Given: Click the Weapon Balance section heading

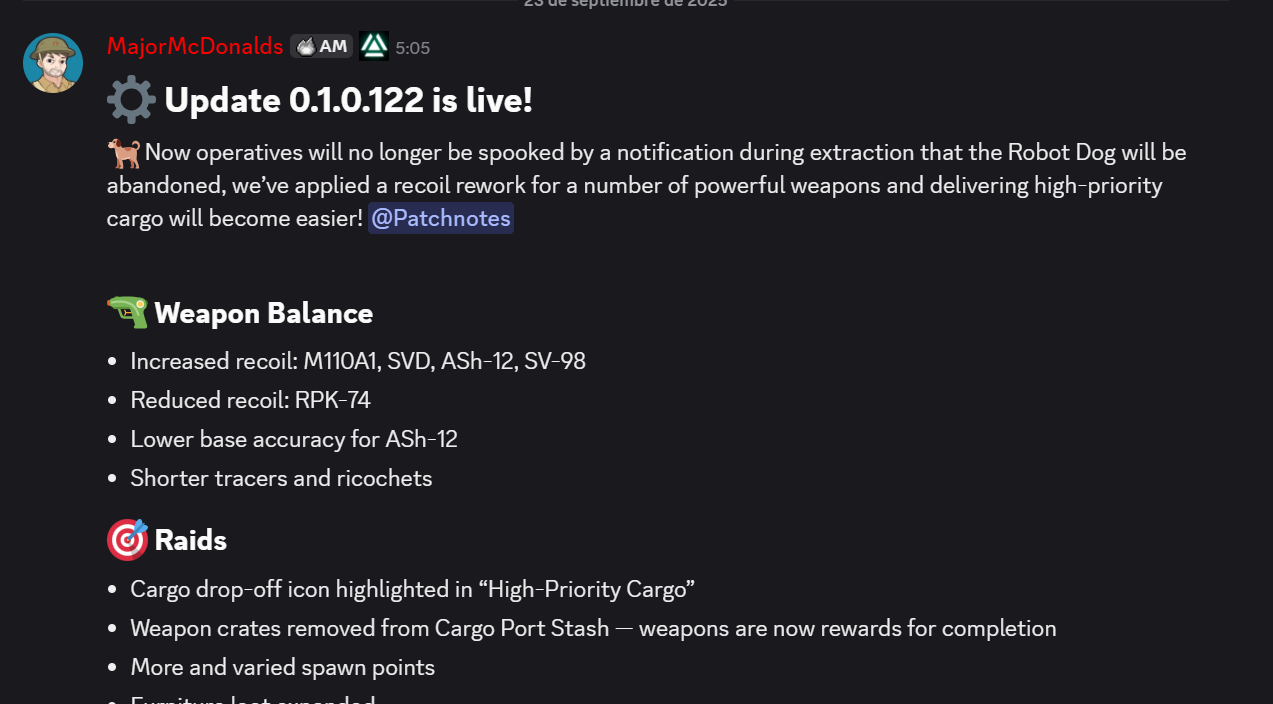Looking at the screenshot, I should point(264,314).
